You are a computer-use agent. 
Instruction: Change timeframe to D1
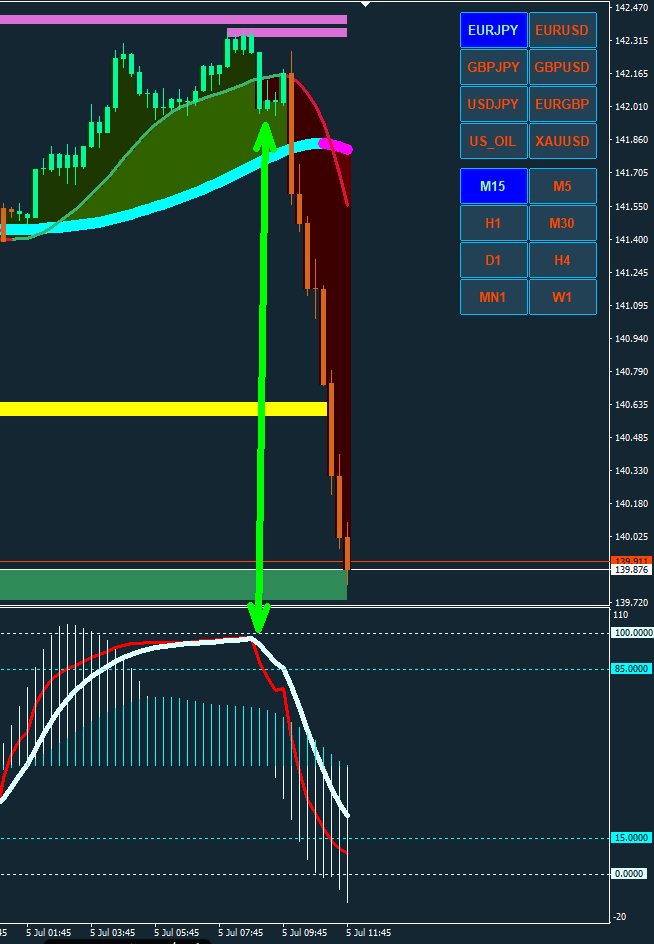pos(494,260)
